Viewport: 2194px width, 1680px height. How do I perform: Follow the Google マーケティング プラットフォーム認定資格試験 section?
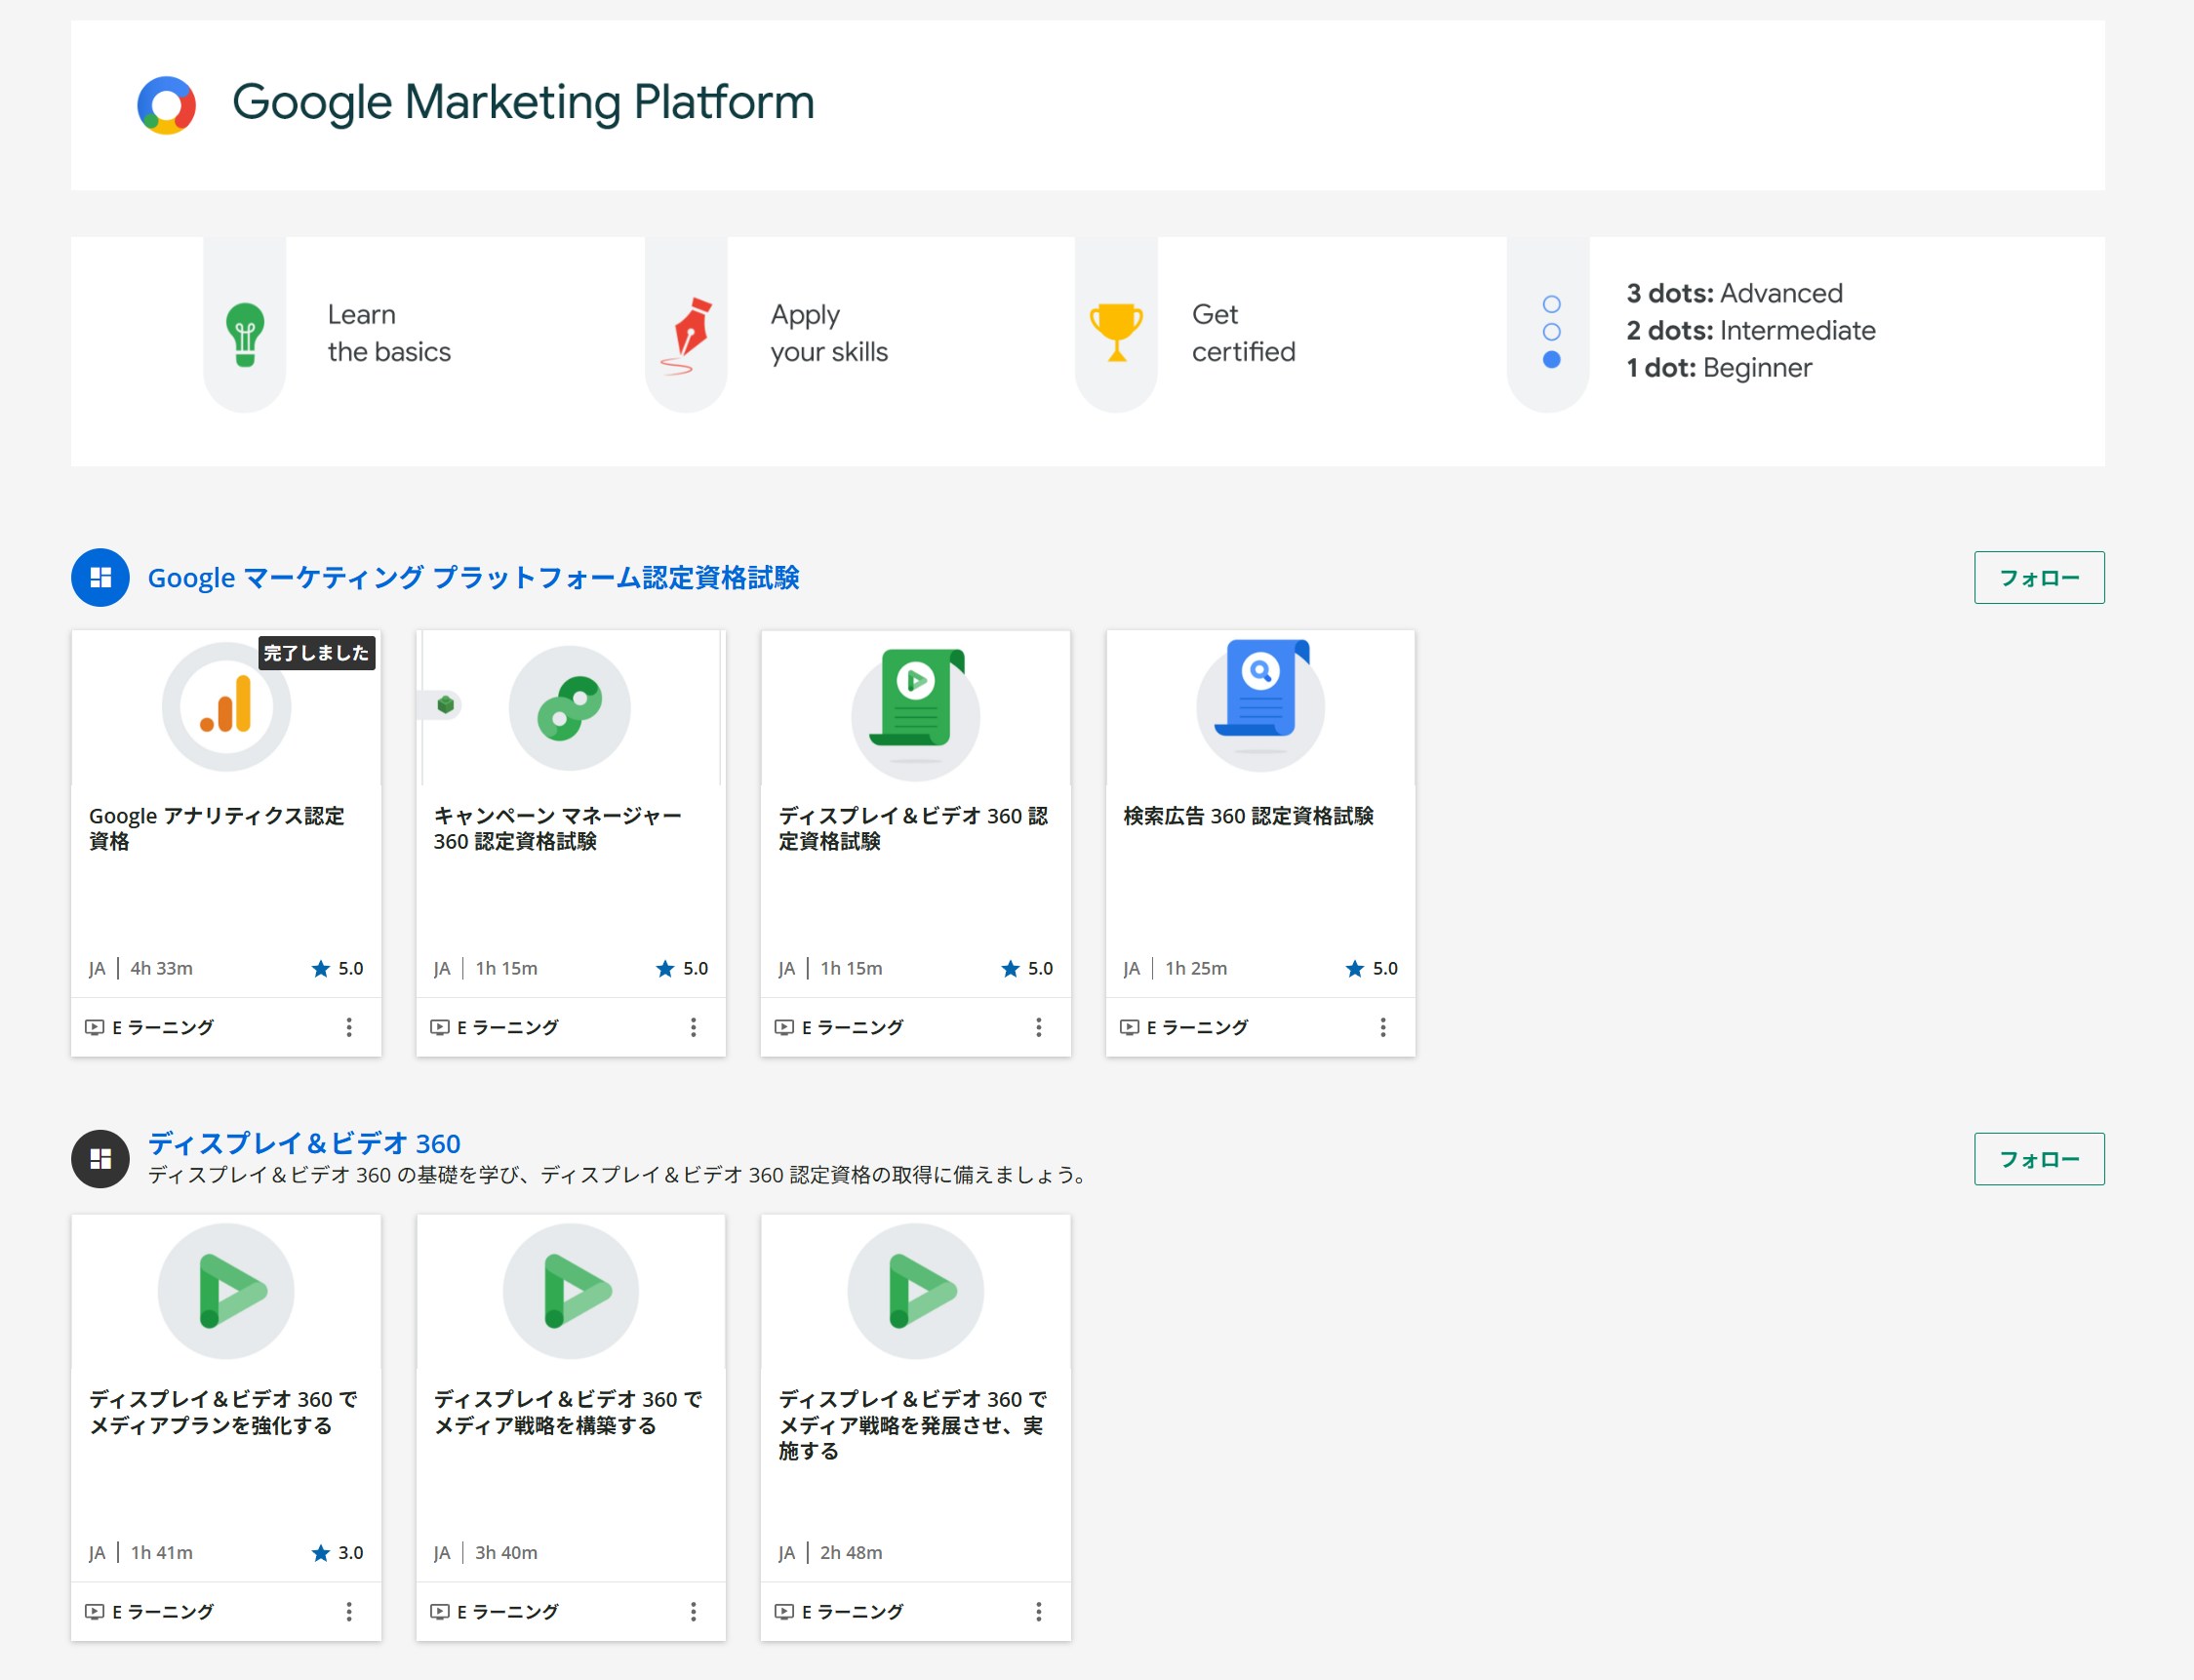pyautogui.click(x=2039, y=577)
